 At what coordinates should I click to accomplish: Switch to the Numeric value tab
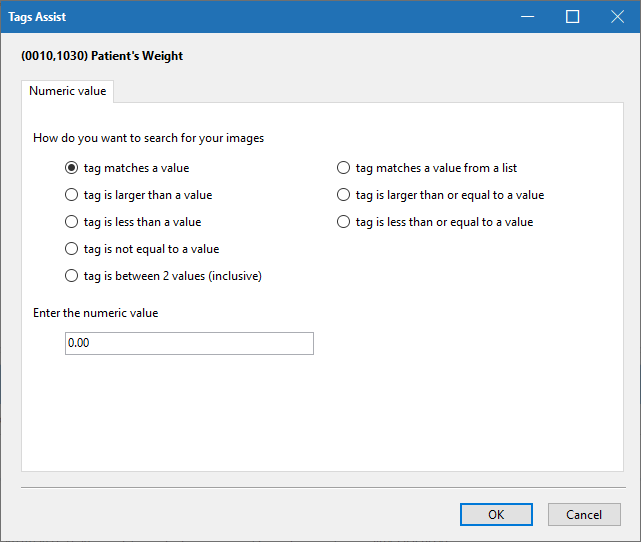click(x=68, y=91)
